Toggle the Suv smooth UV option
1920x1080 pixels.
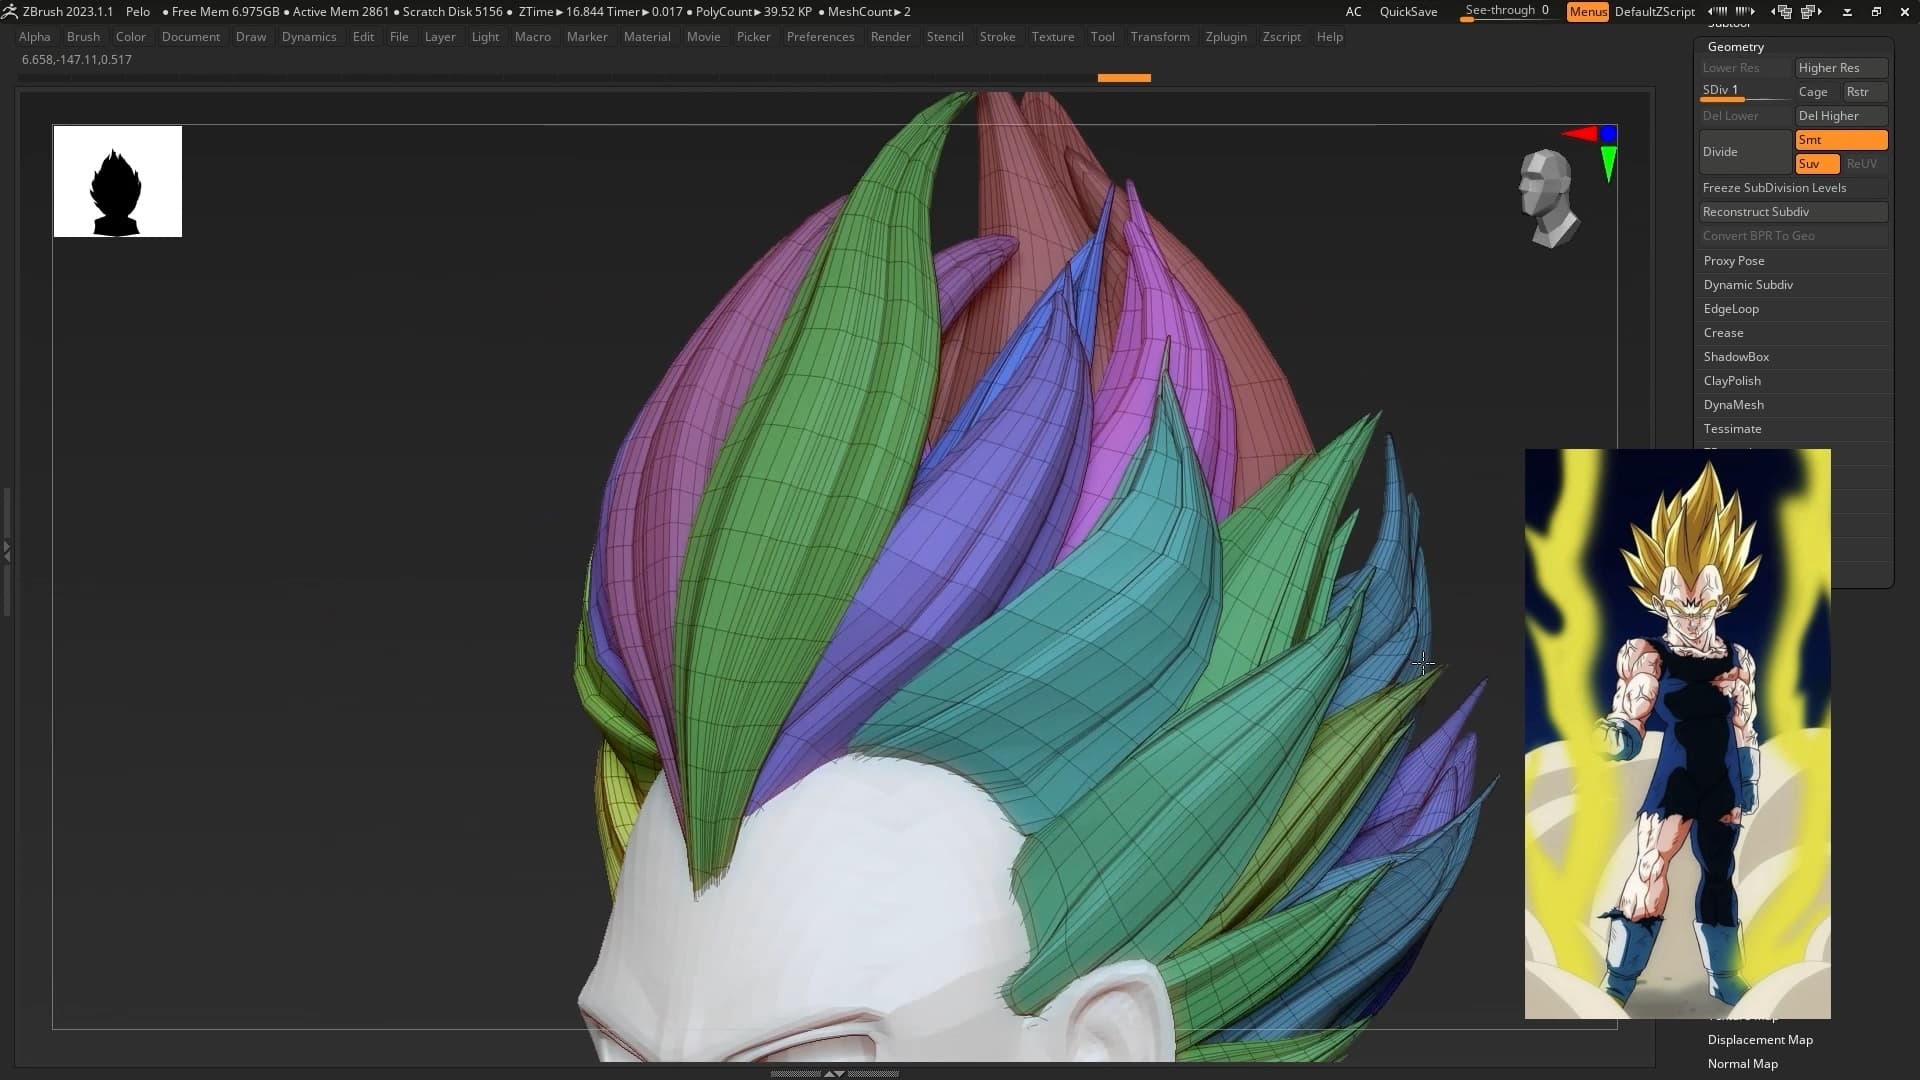click(1817, 164)
